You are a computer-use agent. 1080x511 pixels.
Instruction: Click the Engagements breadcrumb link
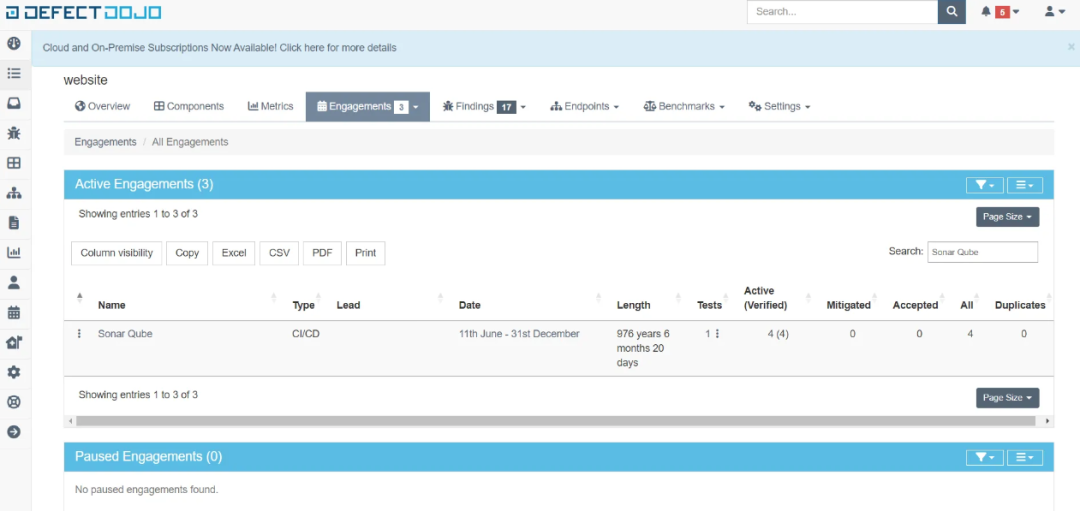tap(105, 142)
